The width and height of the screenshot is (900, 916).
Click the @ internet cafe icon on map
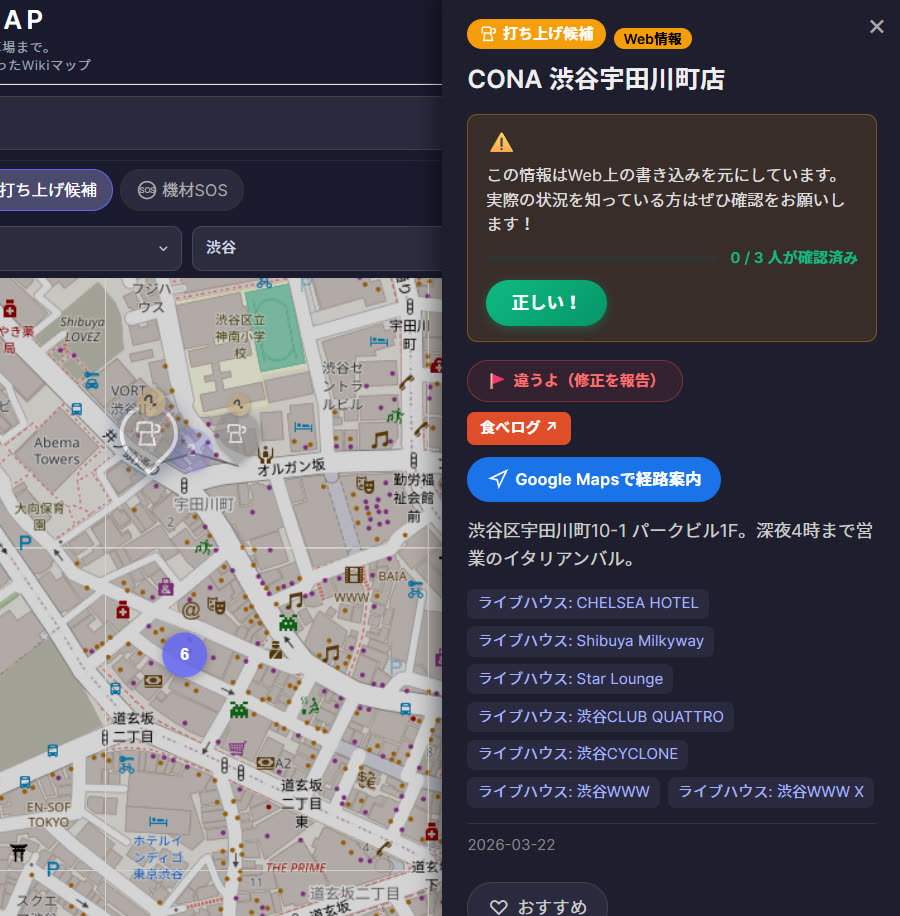[x=191, y=610]
